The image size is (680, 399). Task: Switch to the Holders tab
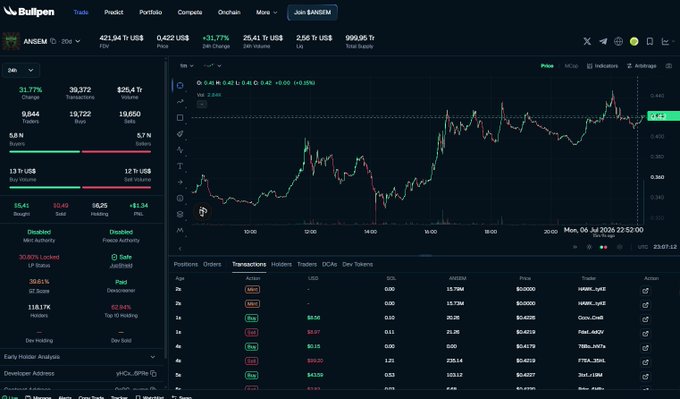tap(281, 264)
